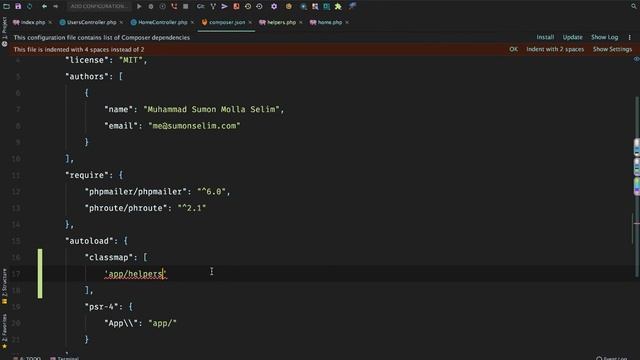The height and width of the screenshot is (360, 640).
Task: Click the inspections eye icon at editor corner
Action: (636, 59)
